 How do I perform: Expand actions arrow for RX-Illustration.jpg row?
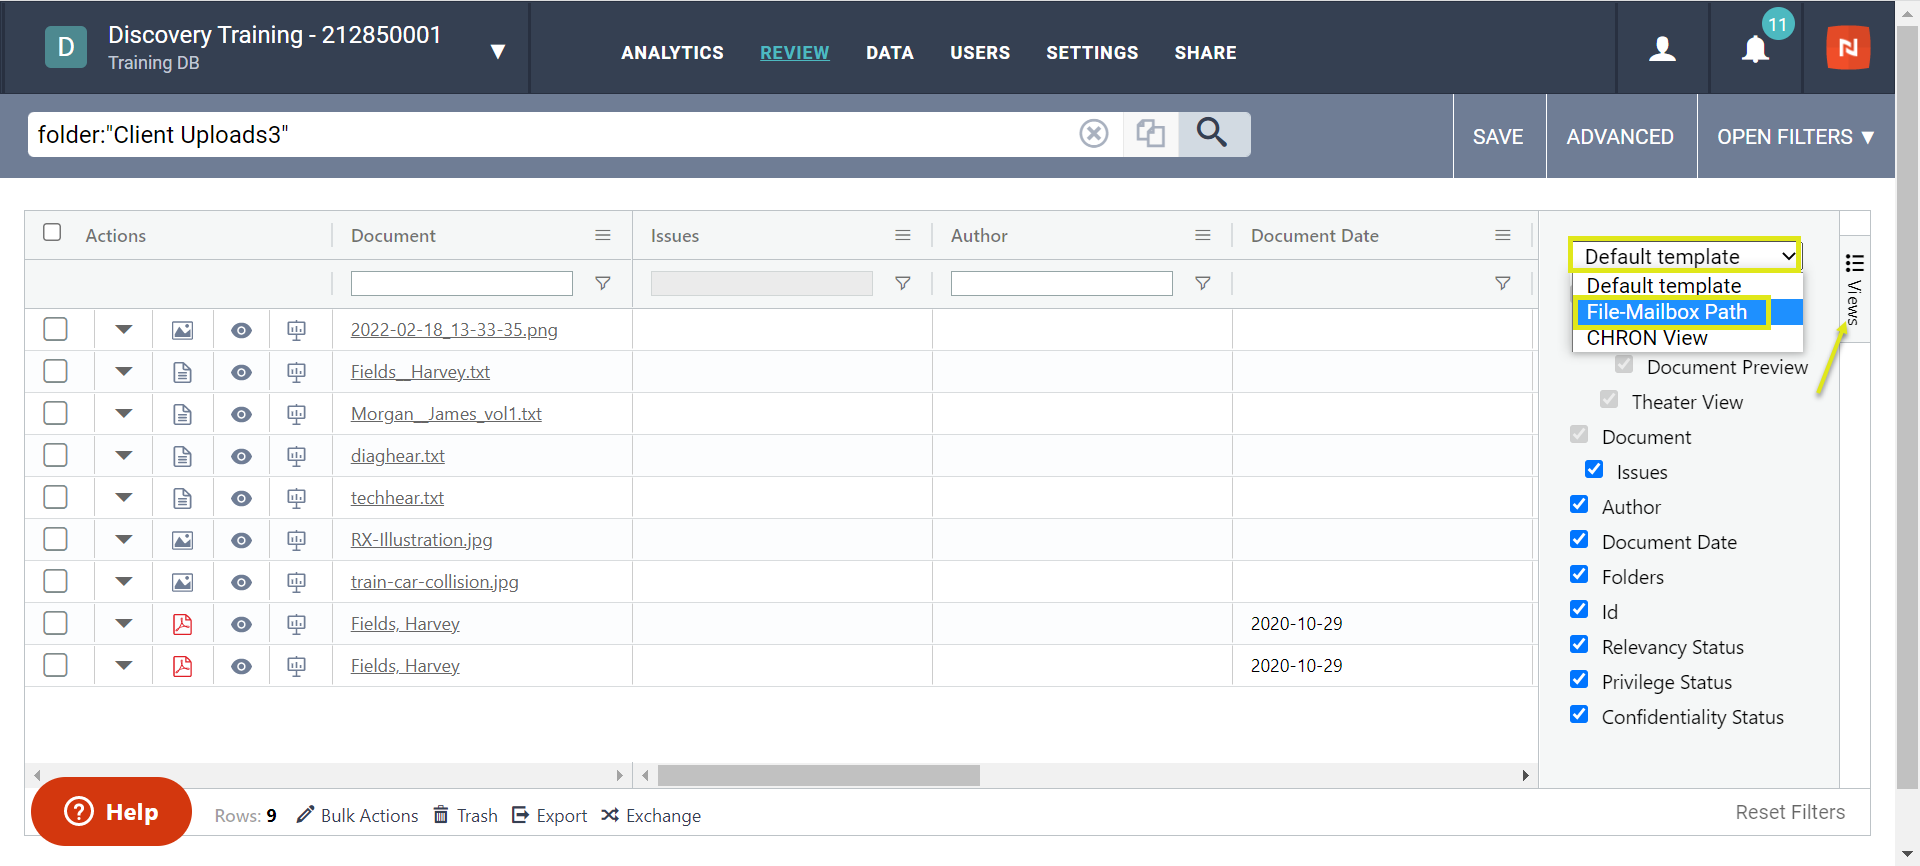click(x=123, y=540)
